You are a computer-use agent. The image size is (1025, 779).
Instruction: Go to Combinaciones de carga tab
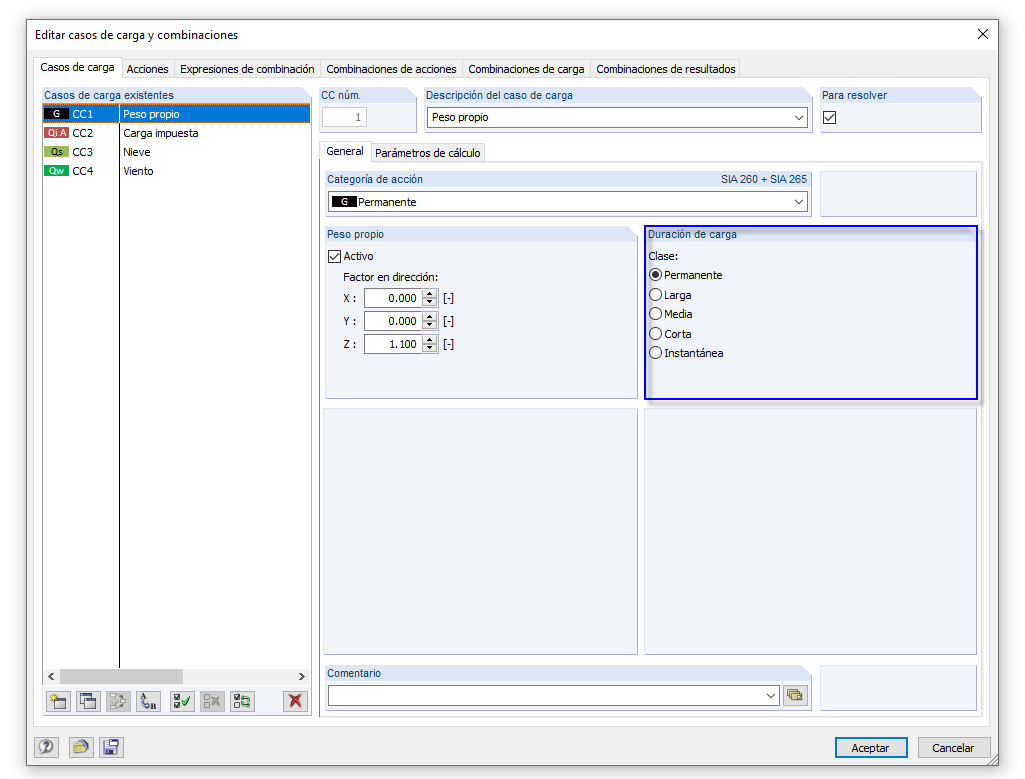(x=526, y=69)
